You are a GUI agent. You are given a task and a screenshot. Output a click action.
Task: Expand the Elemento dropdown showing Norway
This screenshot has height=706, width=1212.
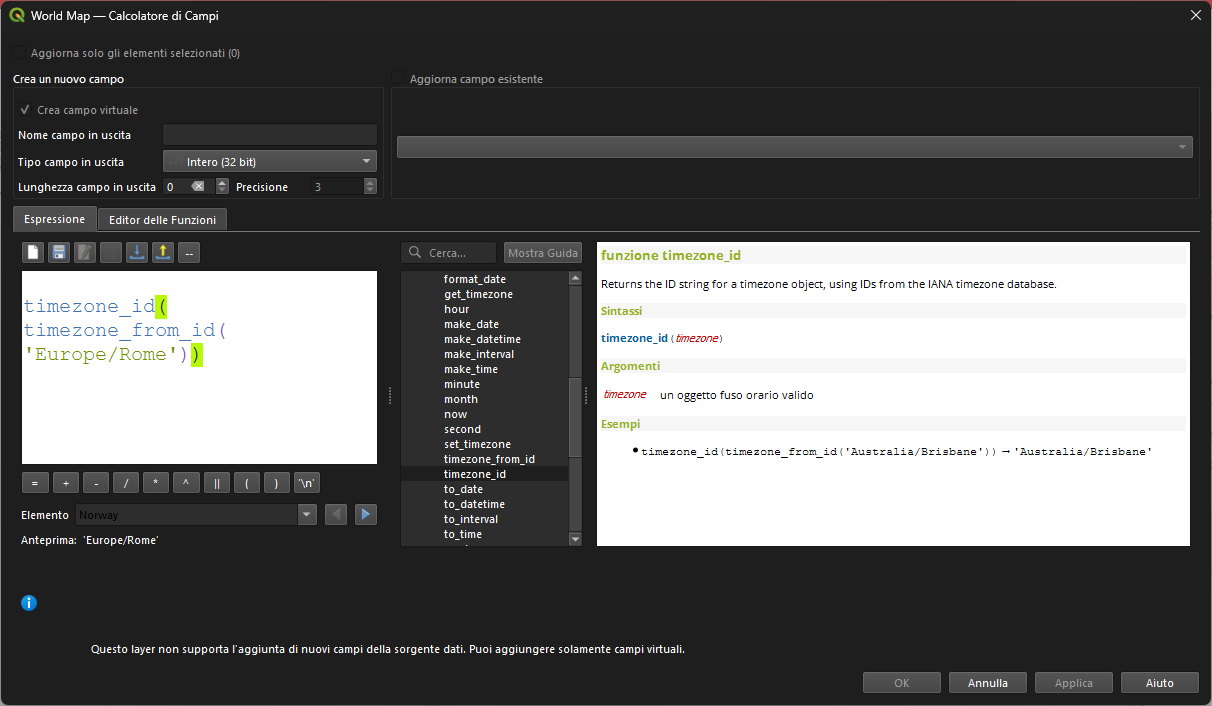tap(307, 514)
